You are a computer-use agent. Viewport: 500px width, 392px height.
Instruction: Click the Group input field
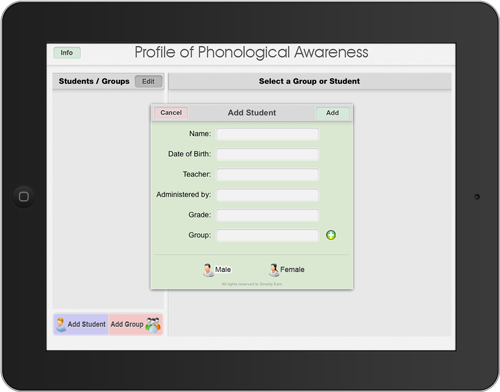click(x=268, y=235)
